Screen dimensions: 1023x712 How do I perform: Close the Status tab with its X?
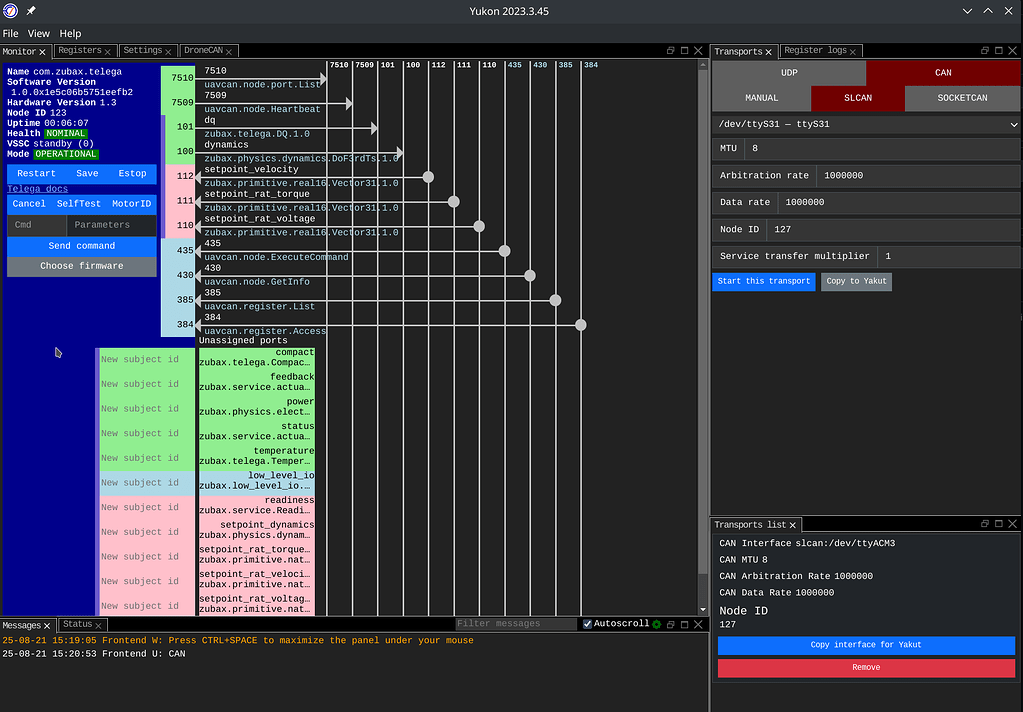(99, 625)
